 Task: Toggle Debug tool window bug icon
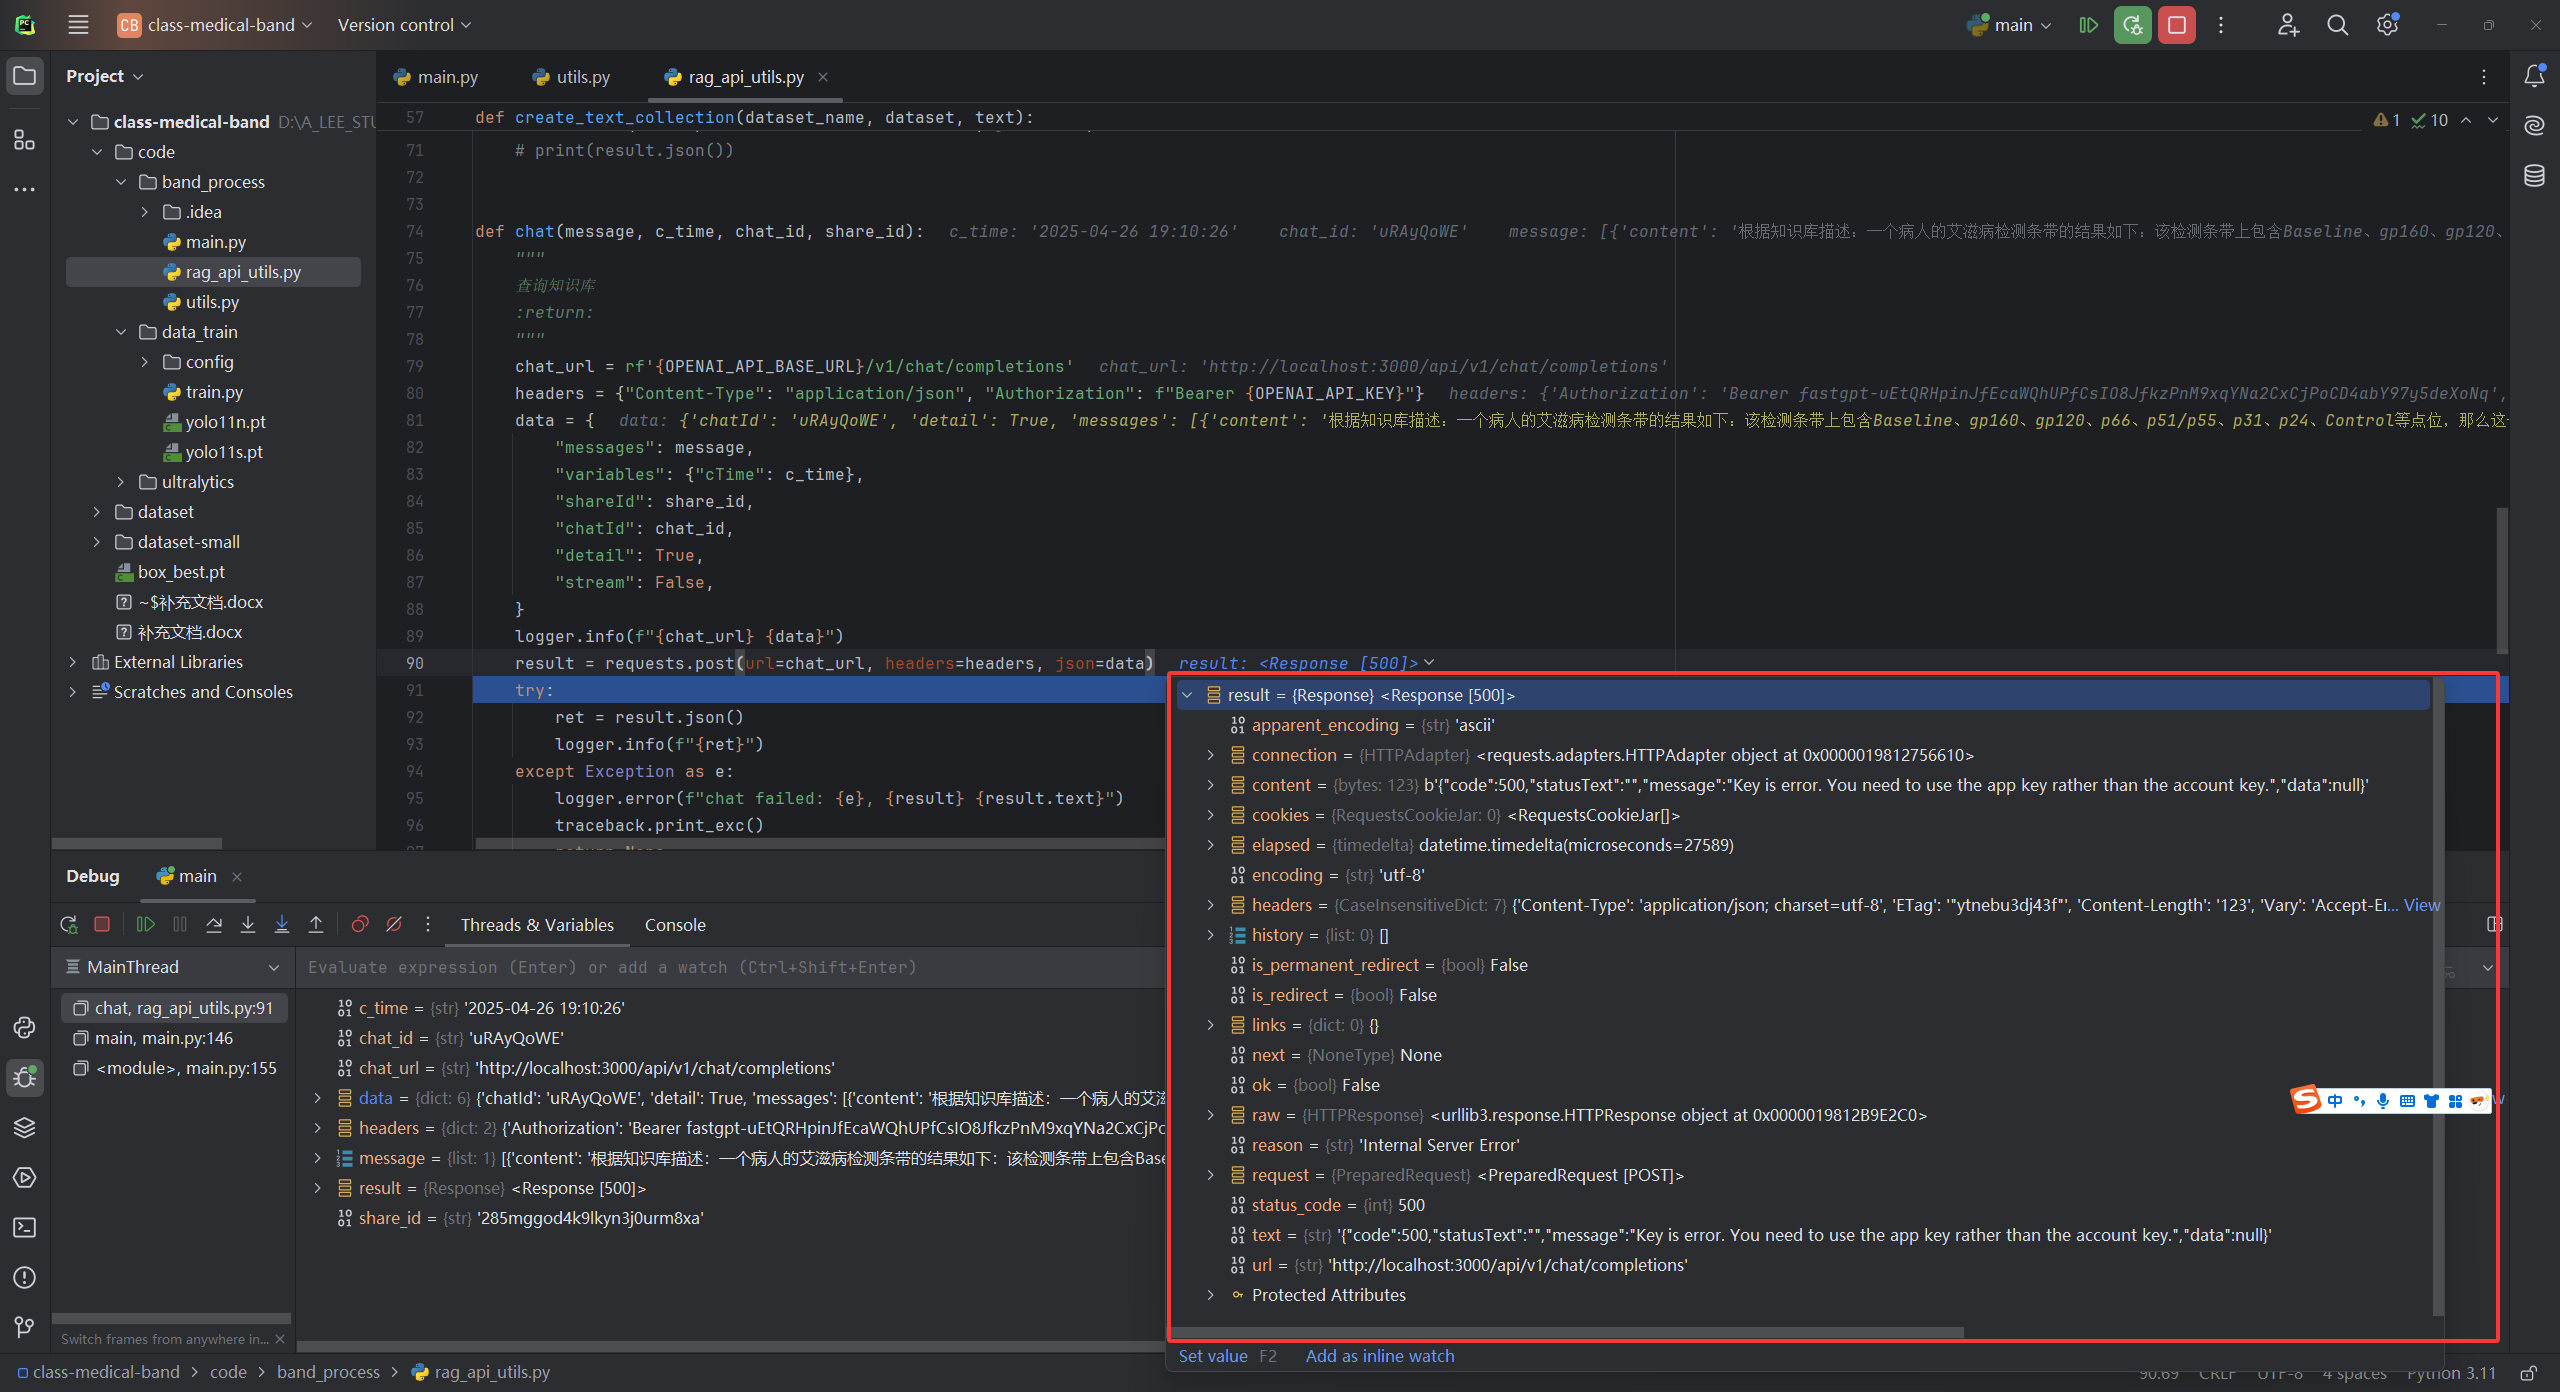coord(25,1078)
